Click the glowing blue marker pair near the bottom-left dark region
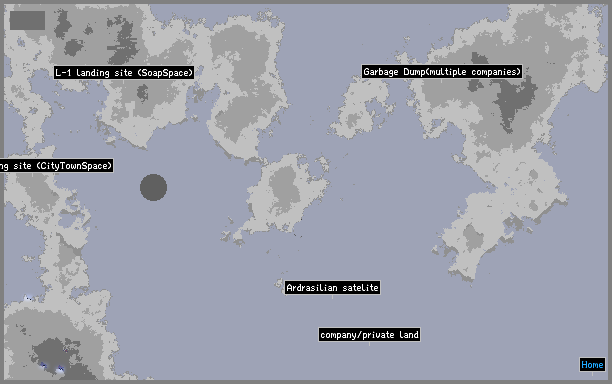Screen dimensions: 612x384 (52, 368)
